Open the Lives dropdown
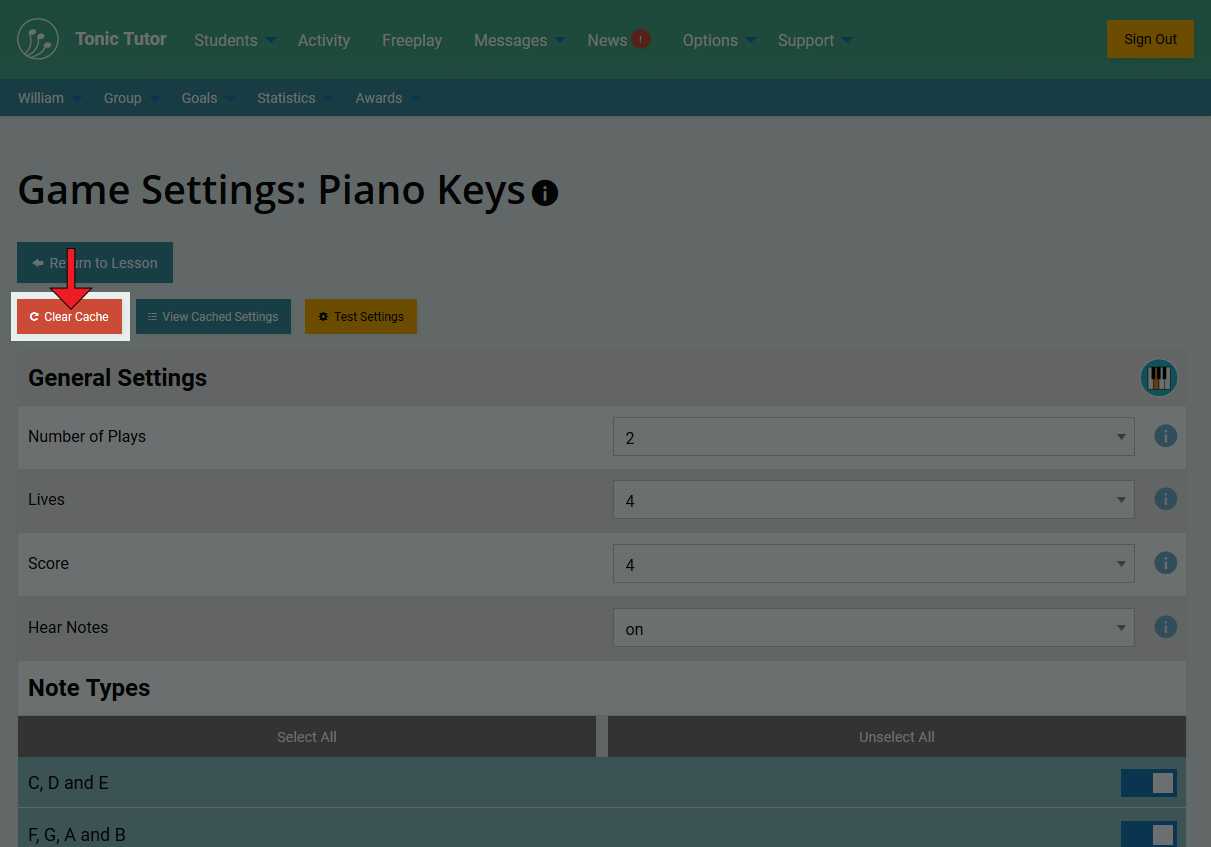 873,500
